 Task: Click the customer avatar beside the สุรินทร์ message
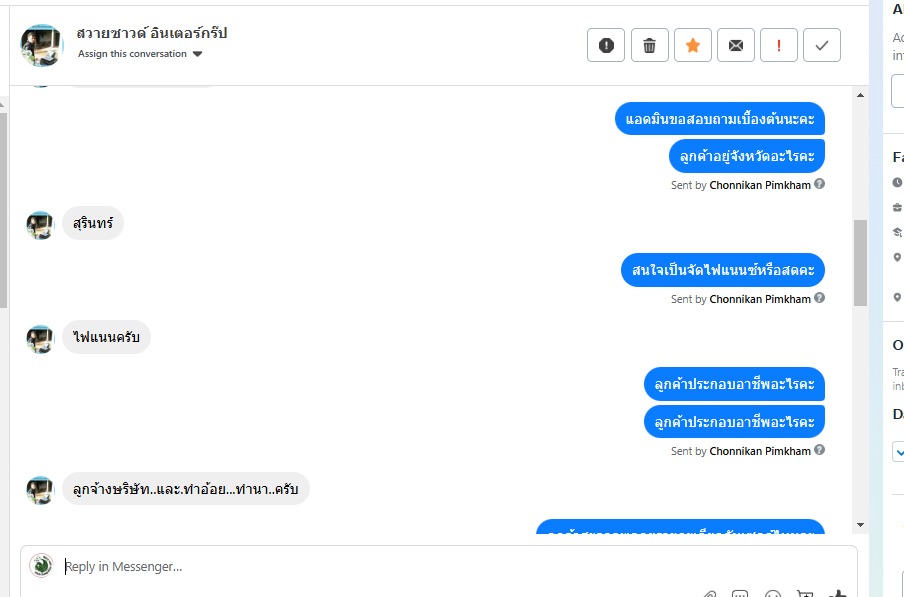(x=40, y=225)
